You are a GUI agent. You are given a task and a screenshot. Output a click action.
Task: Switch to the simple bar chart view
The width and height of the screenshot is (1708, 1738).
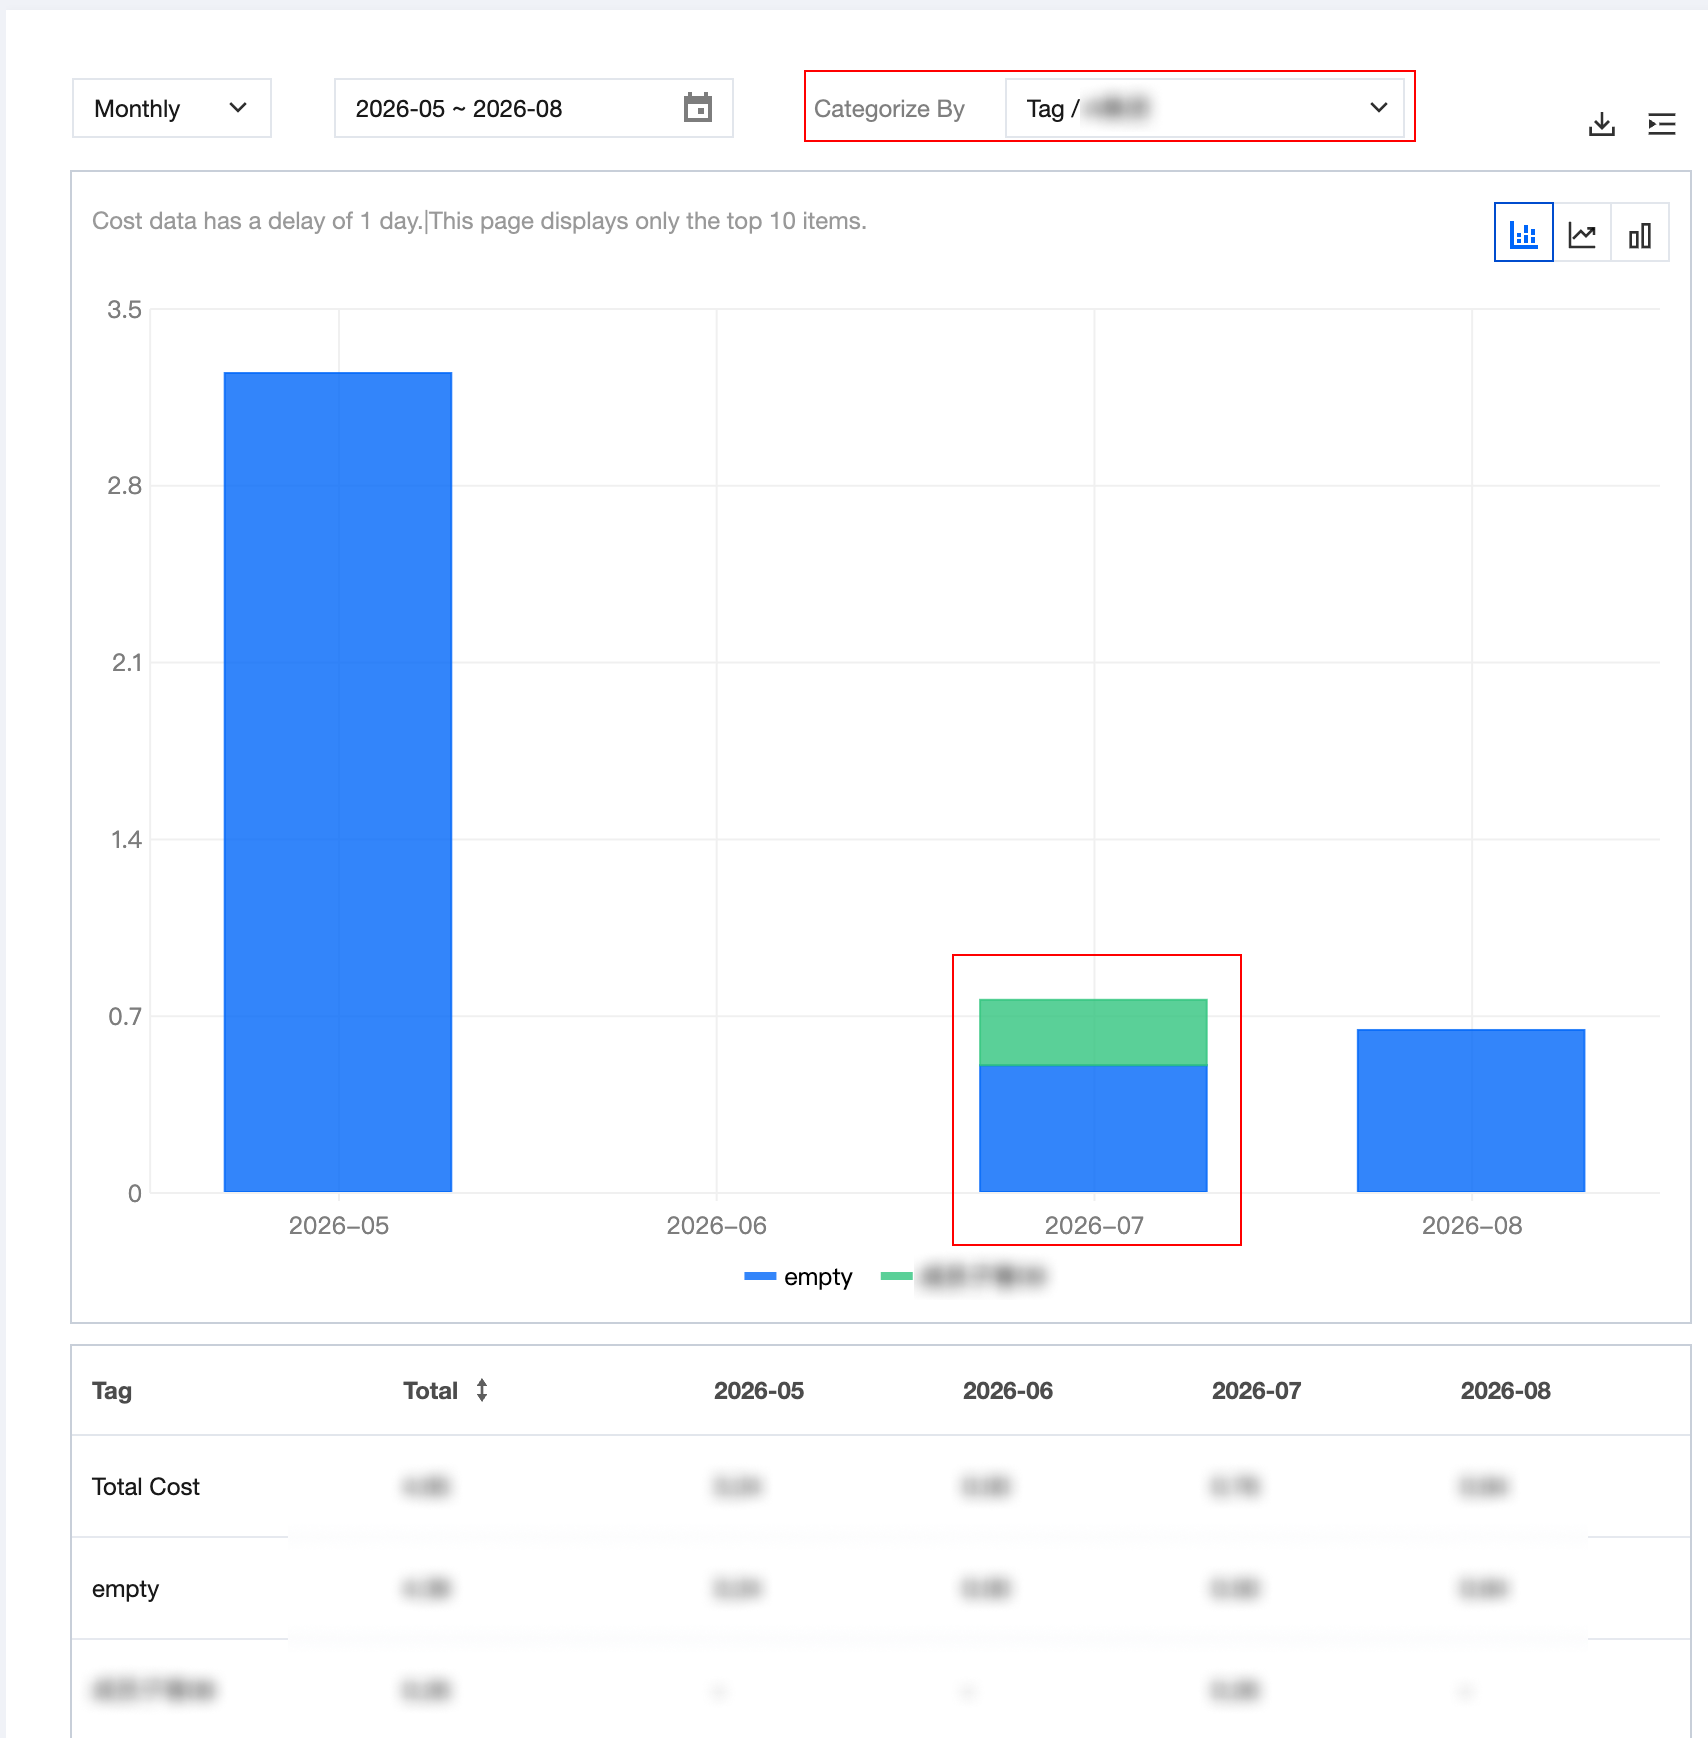(1640, 233)
